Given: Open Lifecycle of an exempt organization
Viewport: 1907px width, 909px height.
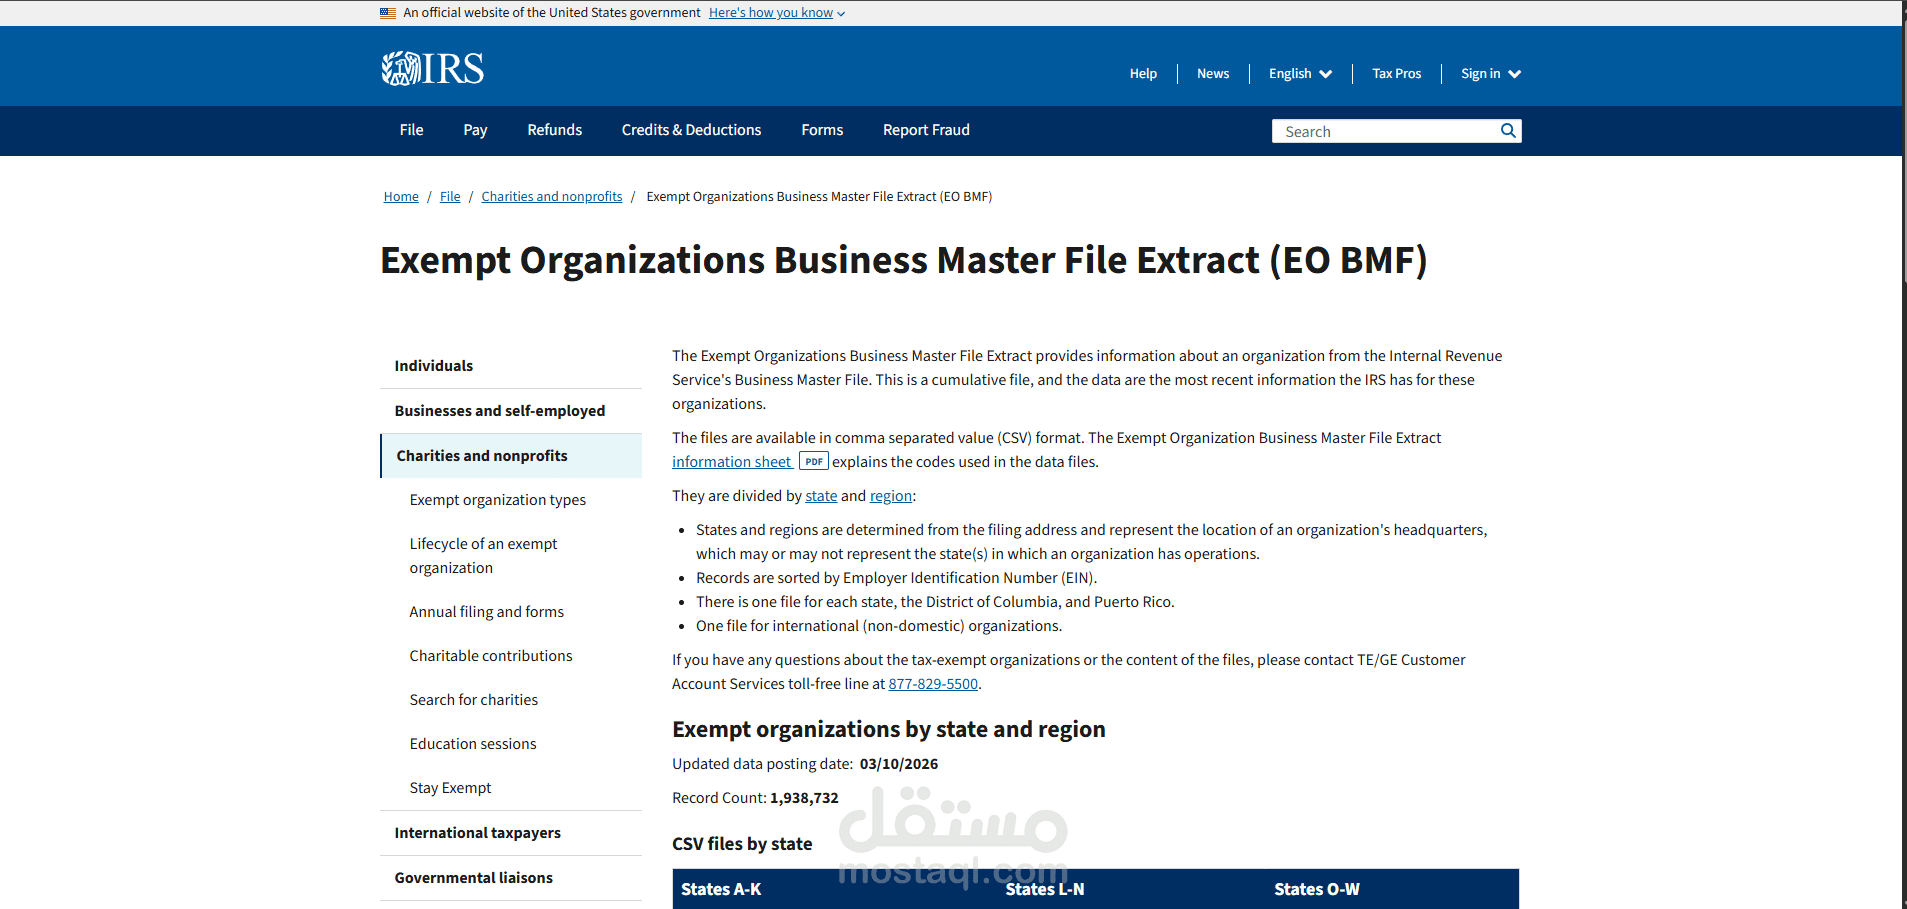Looking at the screenshot, I should coord(483,556).
